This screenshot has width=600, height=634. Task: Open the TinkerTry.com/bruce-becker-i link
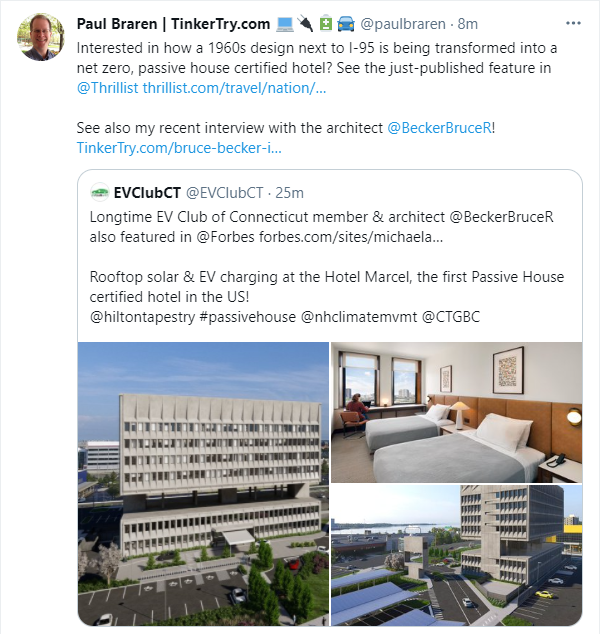point(179,148)
